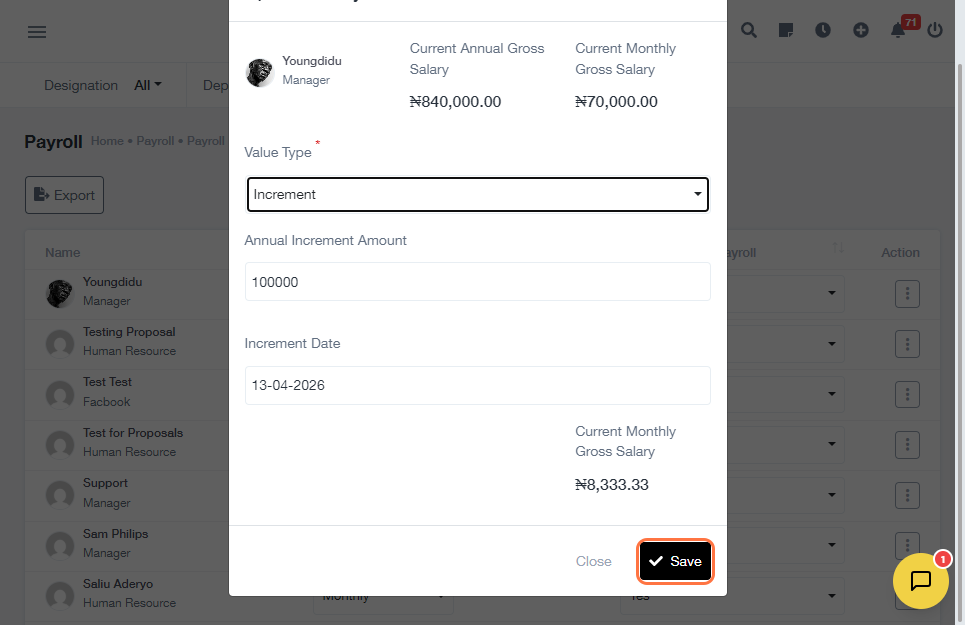Open the hamburger sidebar menu
965x625 pixels.
click(x=37, y=32)
